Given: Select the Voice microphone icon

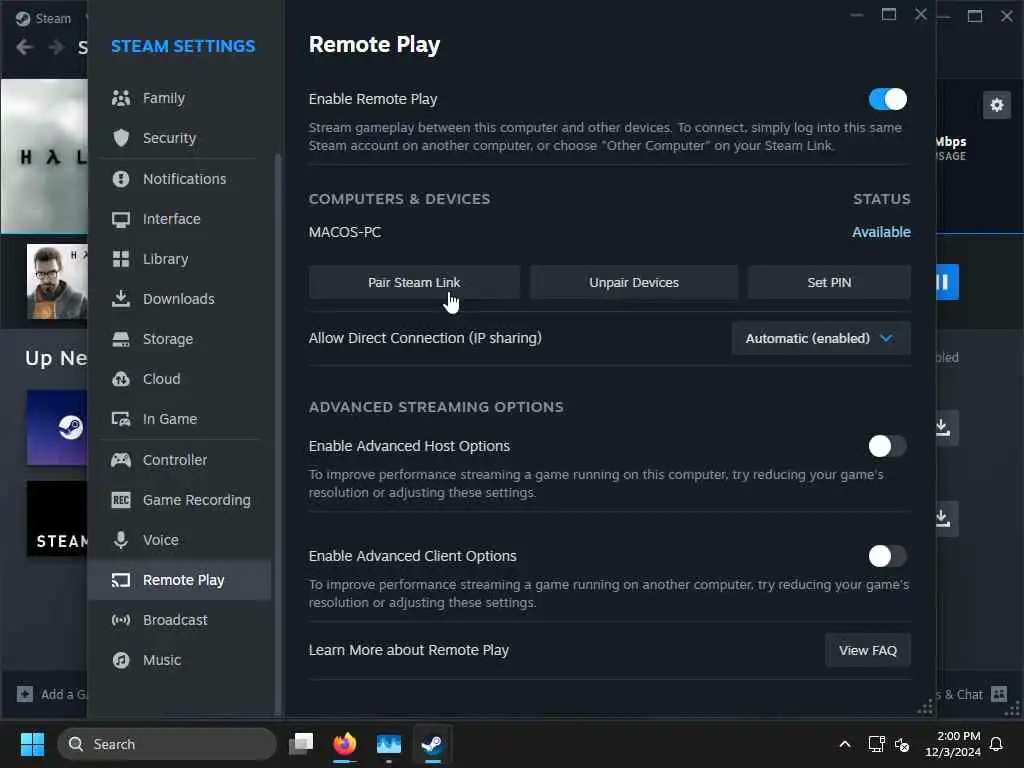Looking at the screenshot, I should click(x=121, y=540).
